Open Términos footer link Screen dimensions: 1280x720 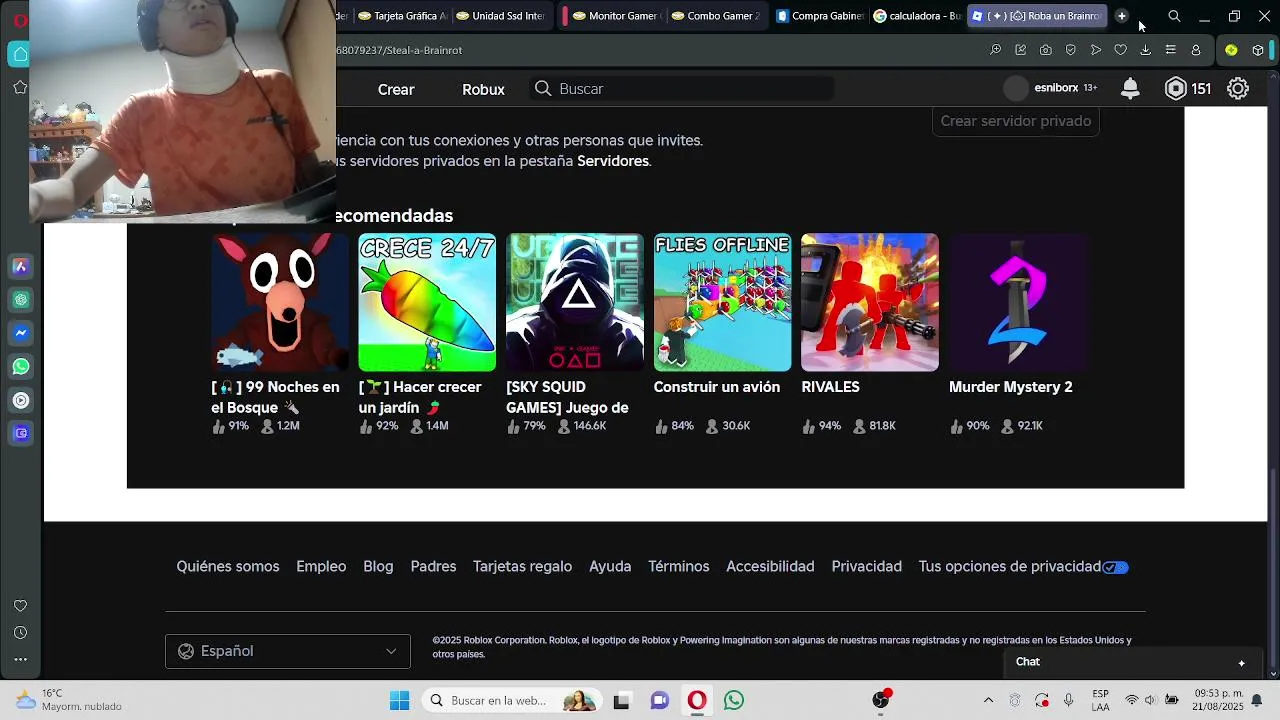pos(678,567)
